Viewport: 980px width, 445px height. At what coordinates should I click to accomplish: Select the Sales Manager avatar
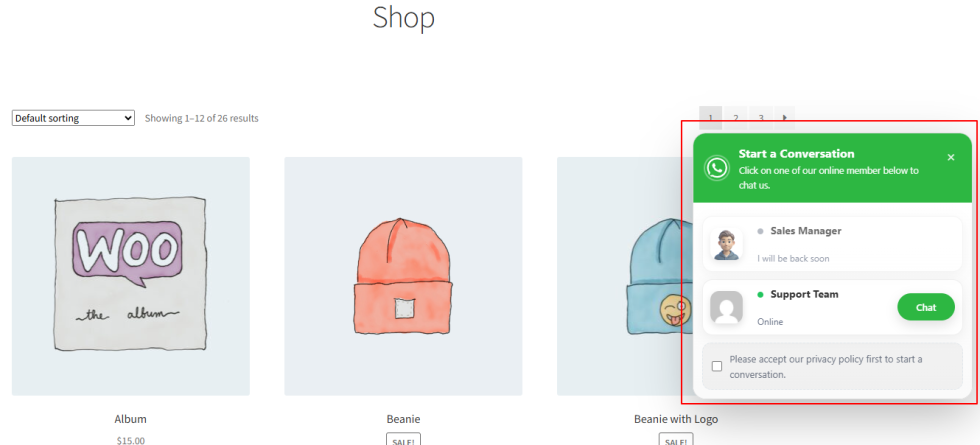click(x=726, y=244)
